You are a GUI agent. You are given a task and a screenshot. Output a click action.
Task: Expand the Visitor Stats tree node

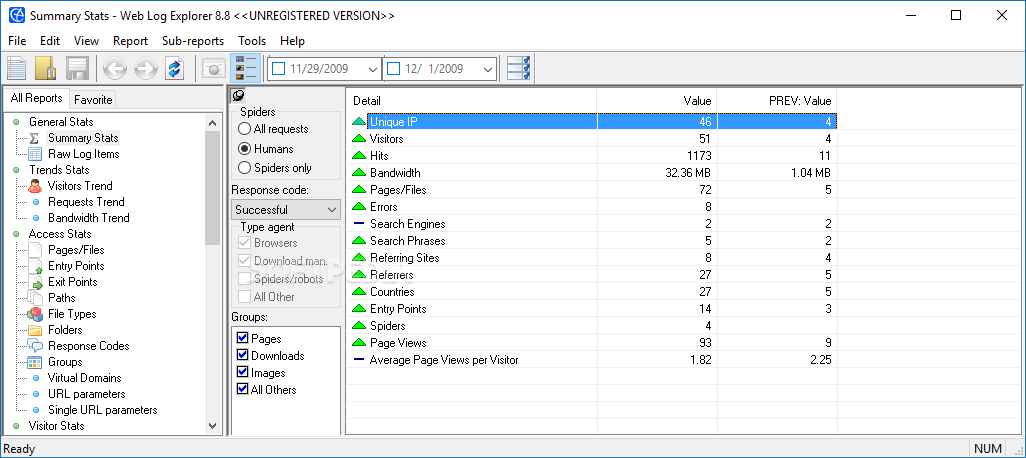coord(16,426)
